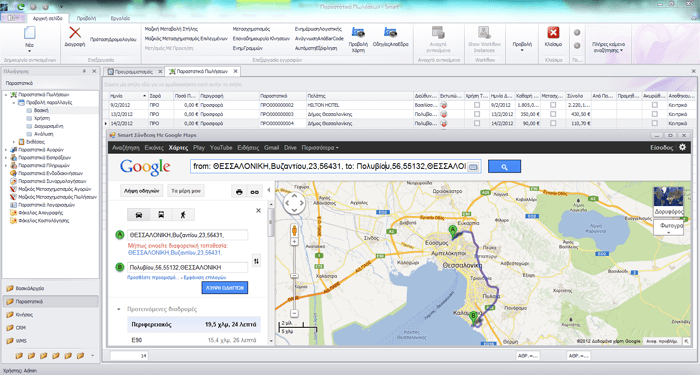Screen dimensions: 700x375
Task: Toggle Ακυρωθ. checkbox in 13/2/2012 row
Action: coord(654,114)
